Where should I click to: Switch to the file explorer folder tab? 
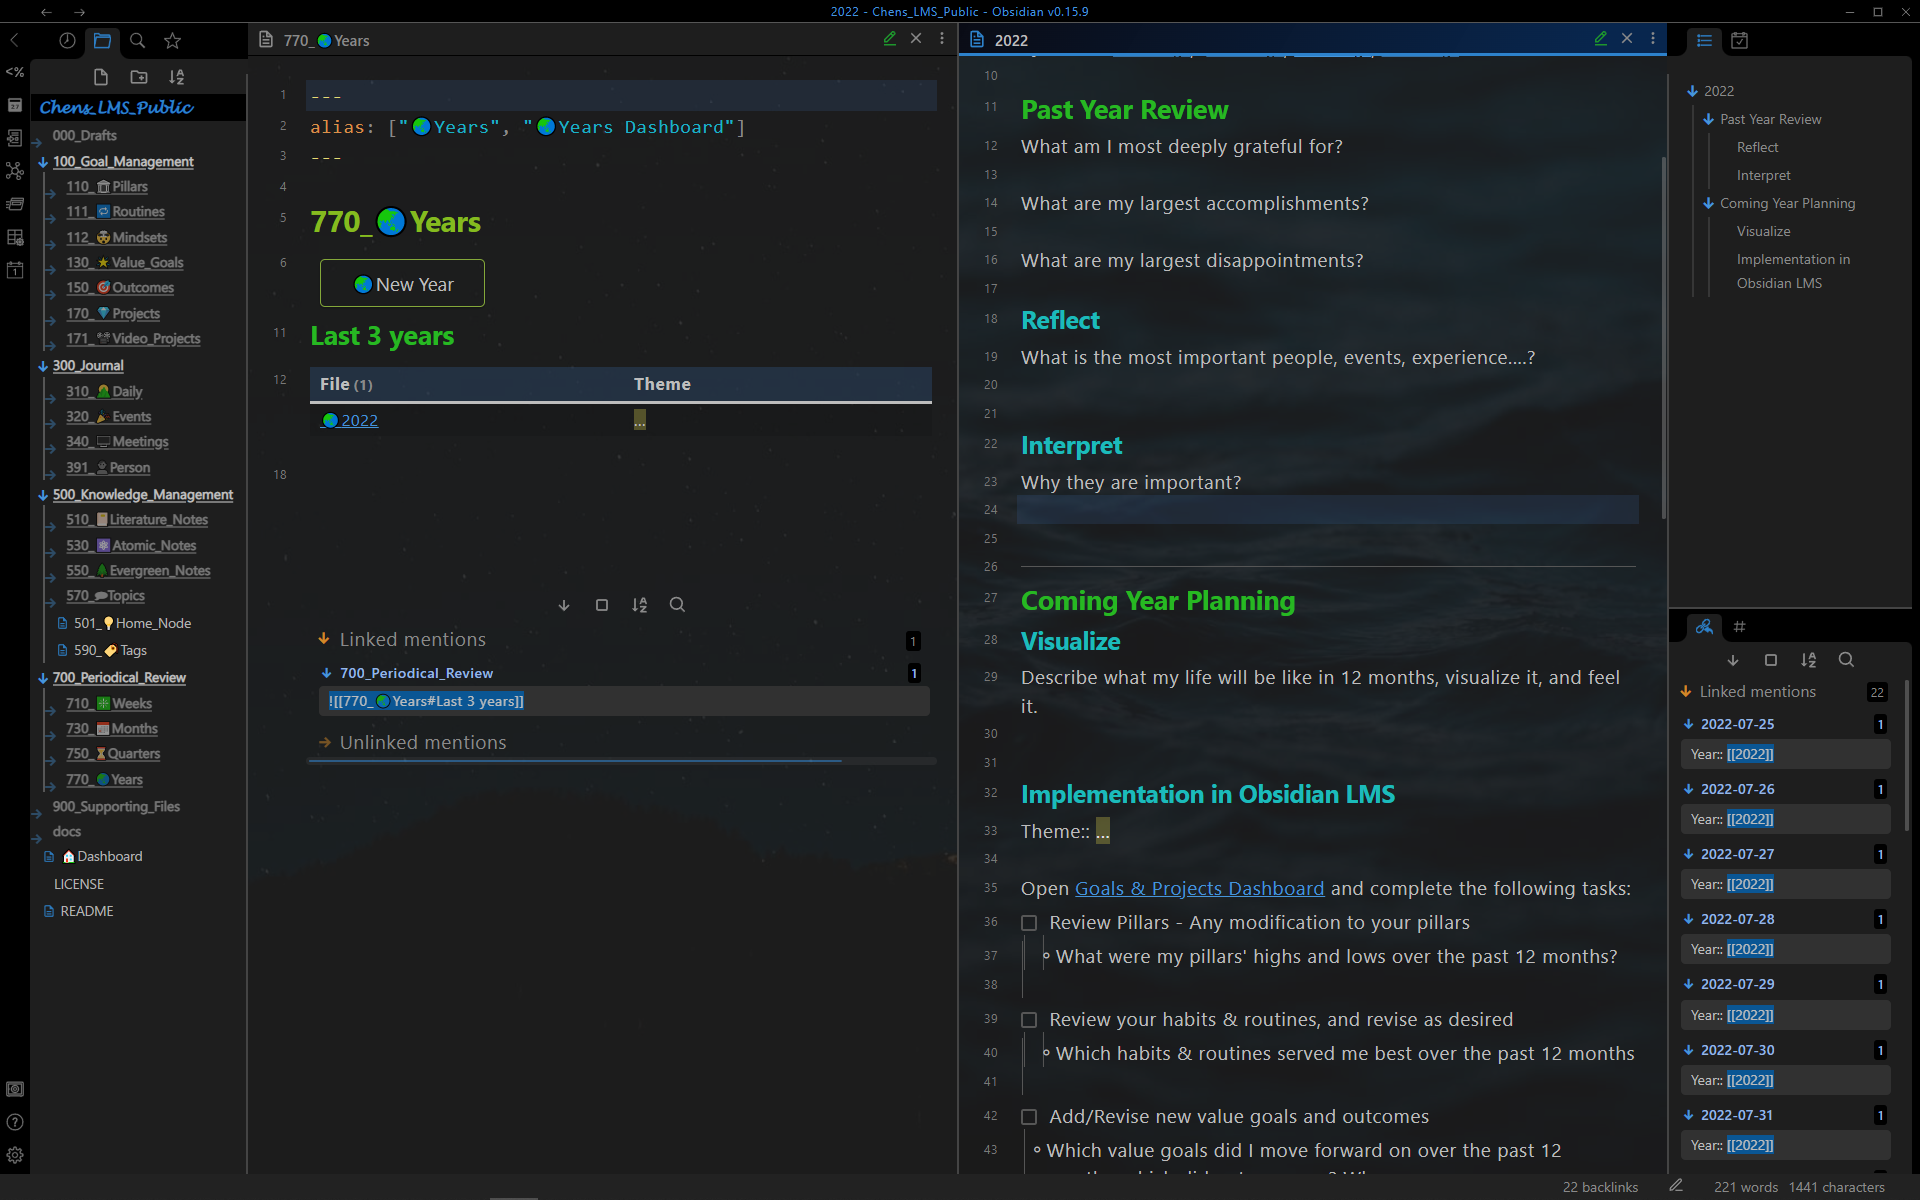tap(102, 41)
